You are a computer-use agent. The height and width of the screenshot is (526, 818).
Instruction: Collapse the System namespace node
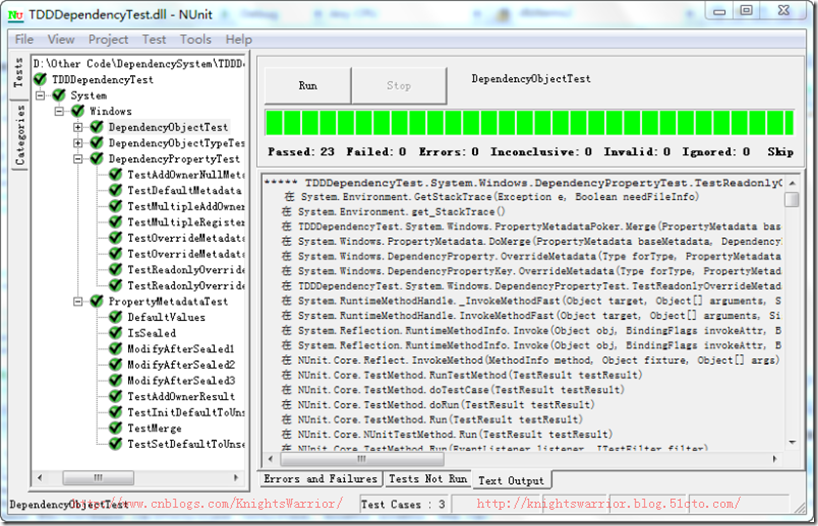41,96
